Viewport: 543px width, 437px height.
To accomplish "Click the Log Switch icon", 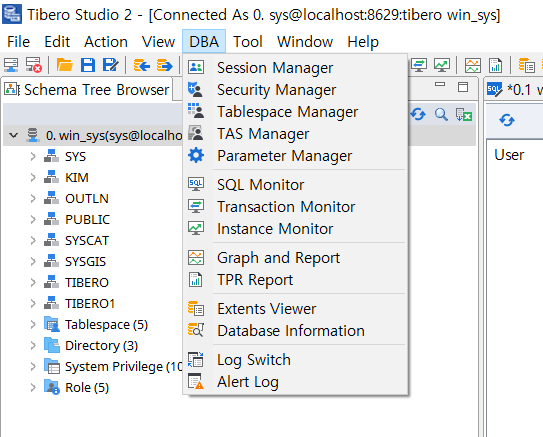I will click(196, 359).
